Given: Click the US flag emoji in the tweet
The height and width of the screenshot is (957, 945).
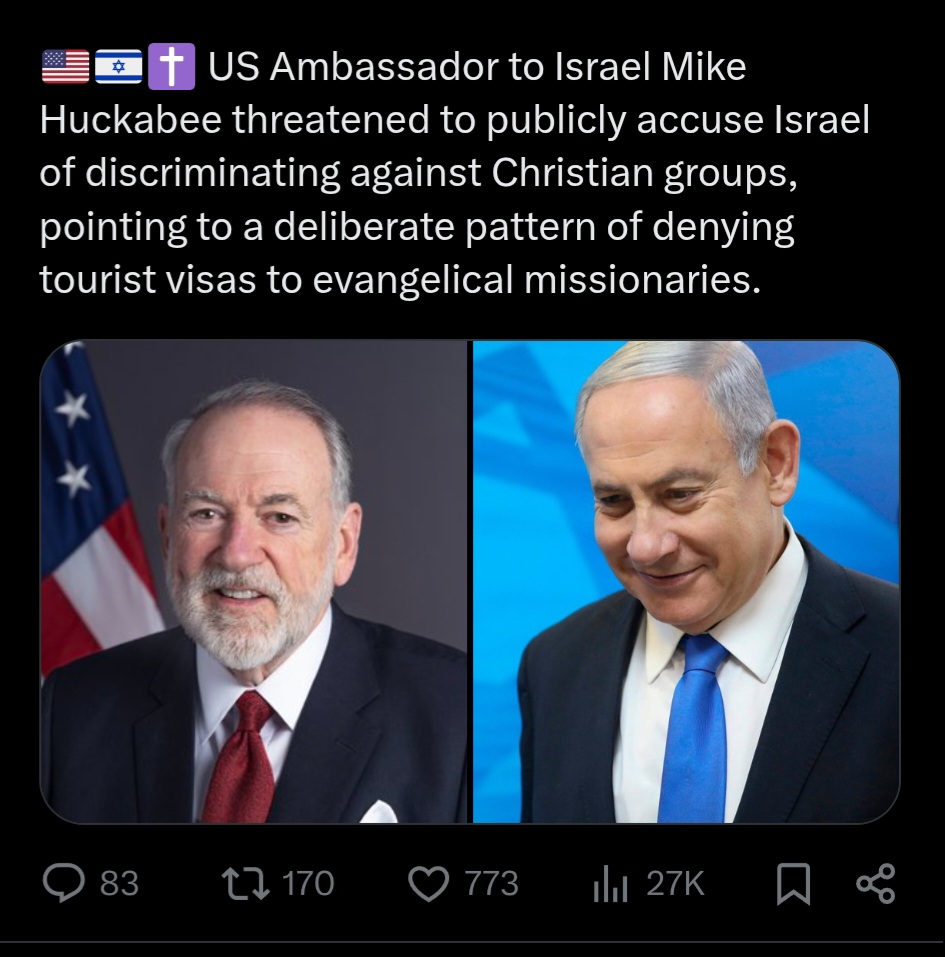Looking at the screenshot, I should (x=65, y=67).
